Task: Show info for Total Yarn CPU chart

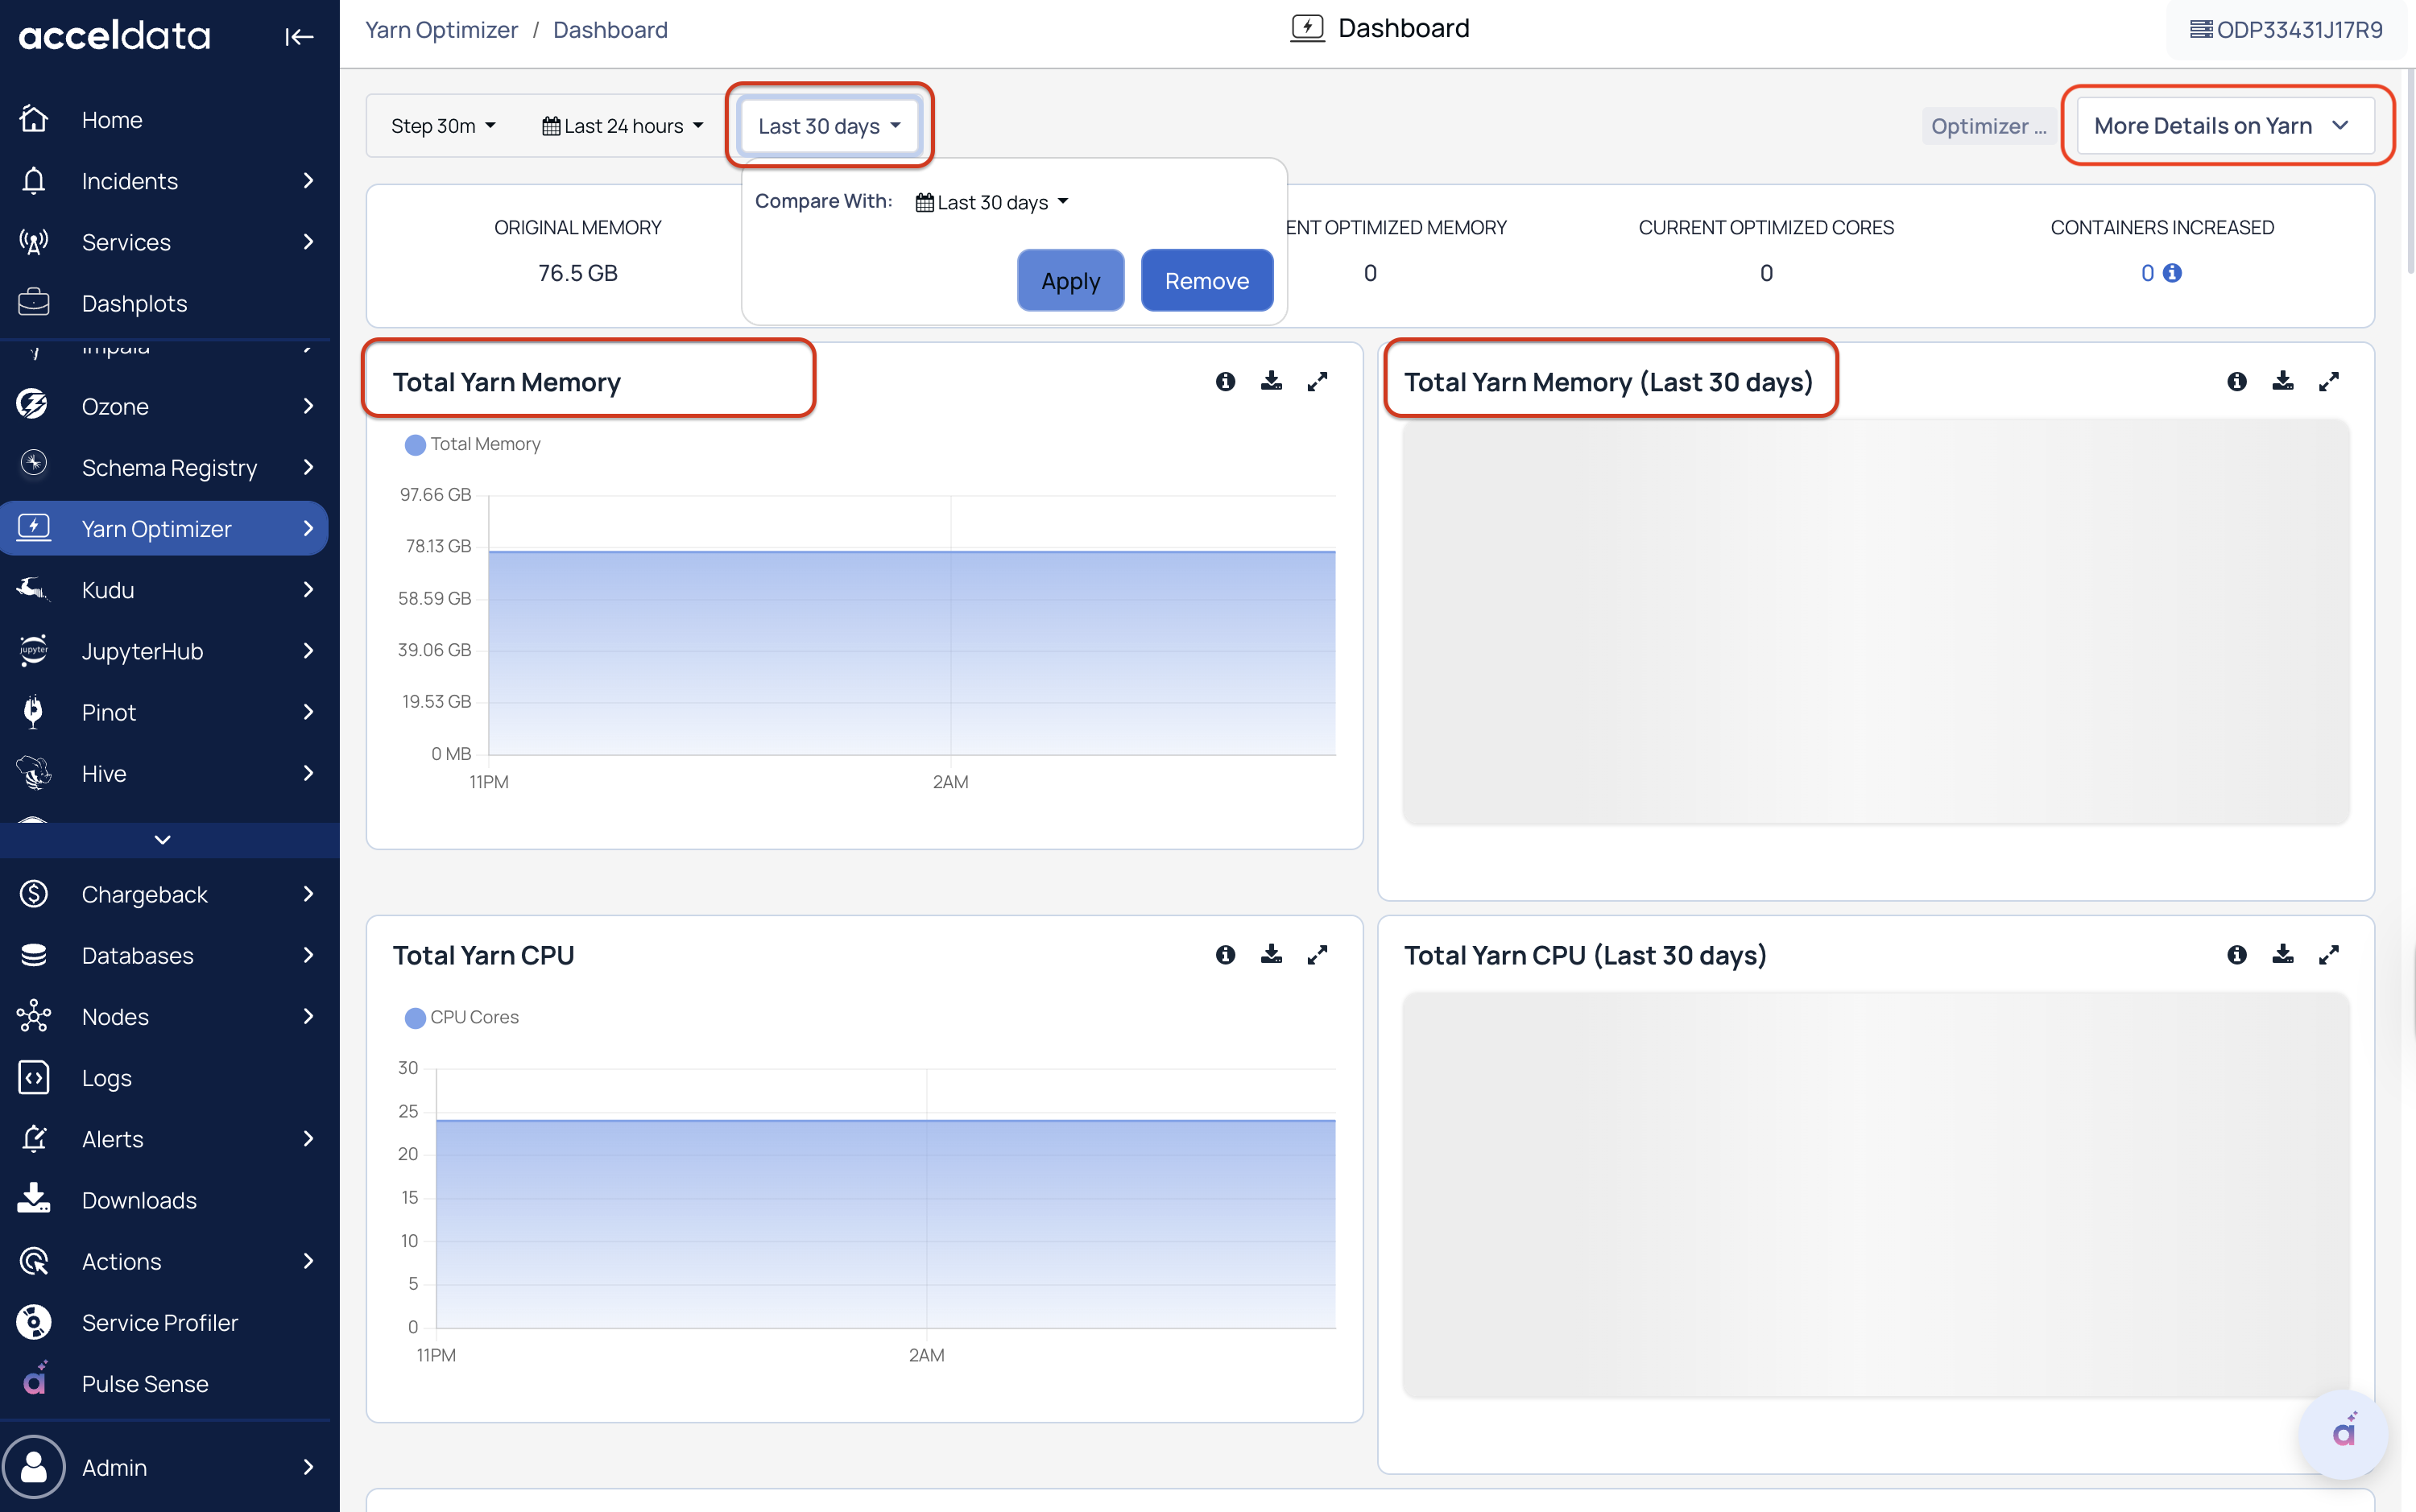Action: (1225, 954)
